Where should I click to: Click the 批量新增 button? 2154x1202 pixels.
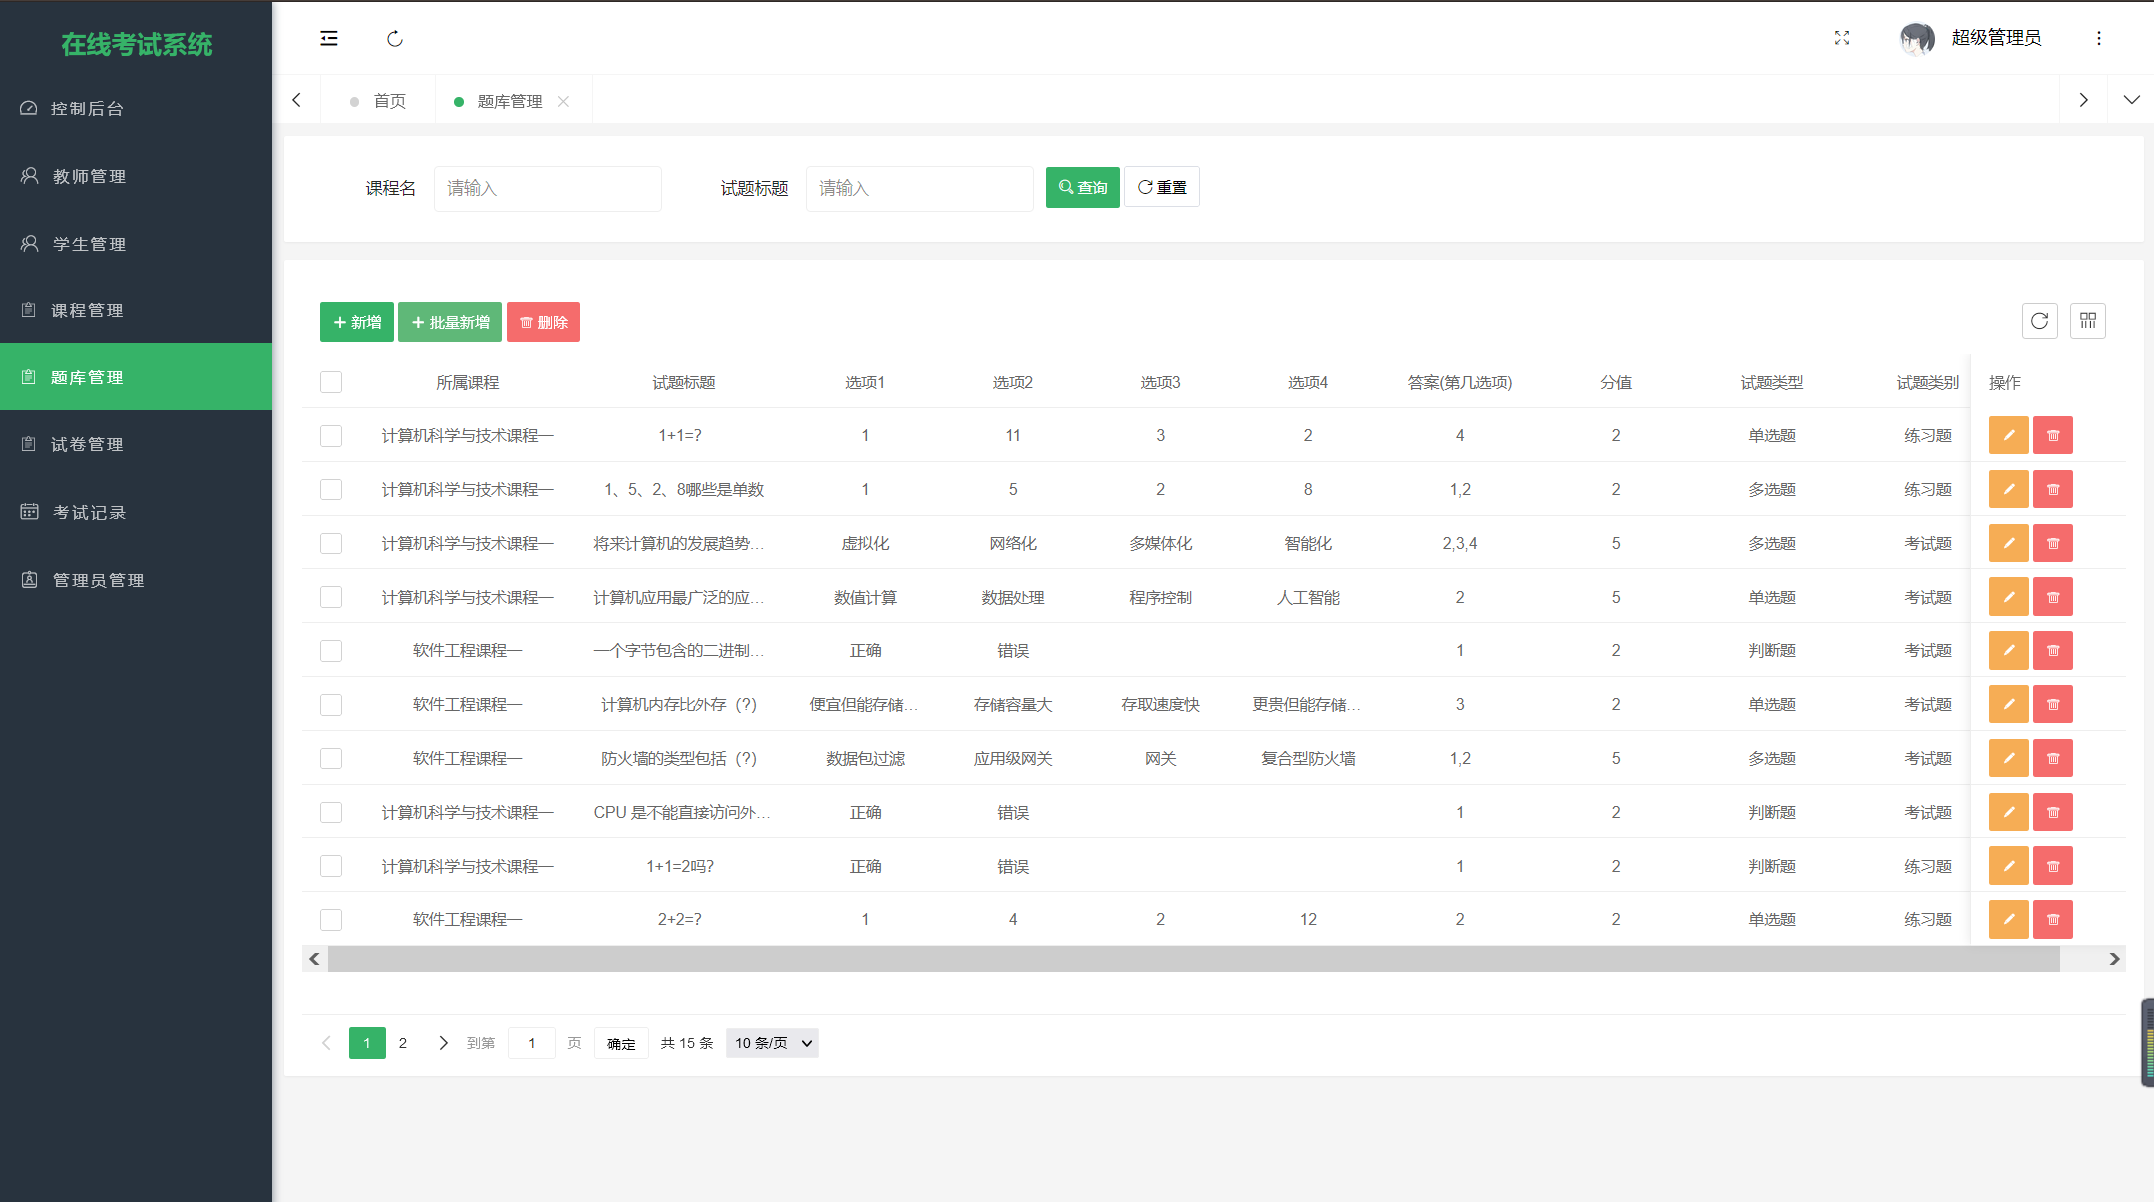450,322
